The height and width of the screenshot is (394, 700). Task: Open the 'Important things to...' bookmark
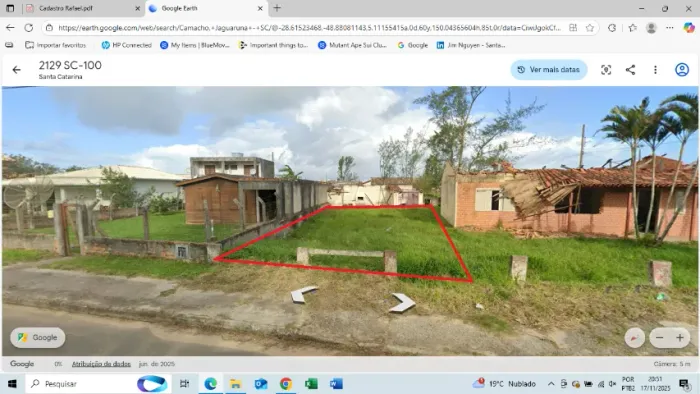273,45
